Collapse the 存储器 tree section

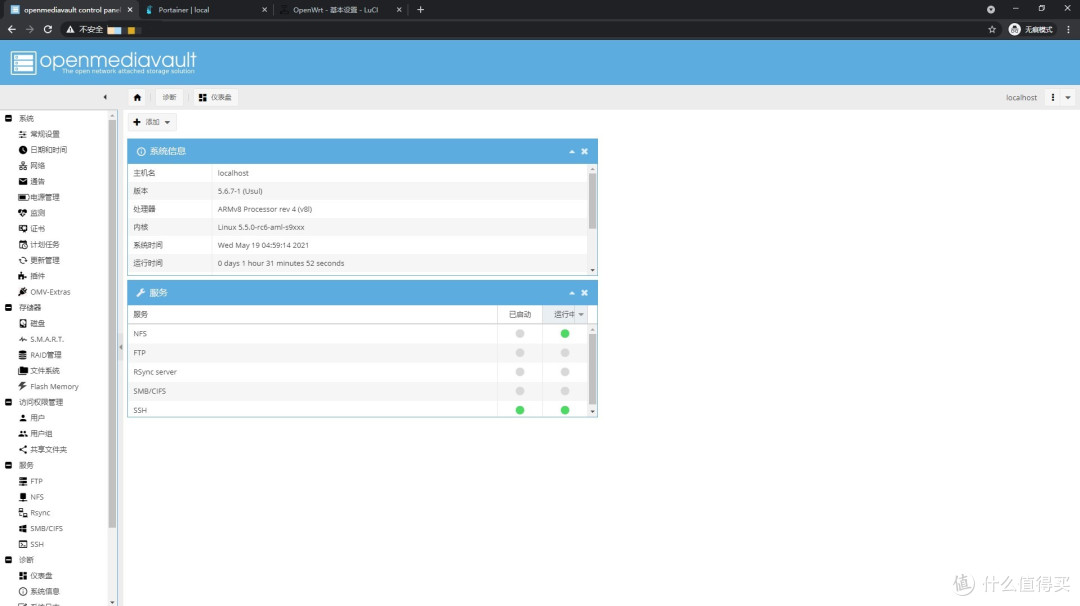click(8, 307)
